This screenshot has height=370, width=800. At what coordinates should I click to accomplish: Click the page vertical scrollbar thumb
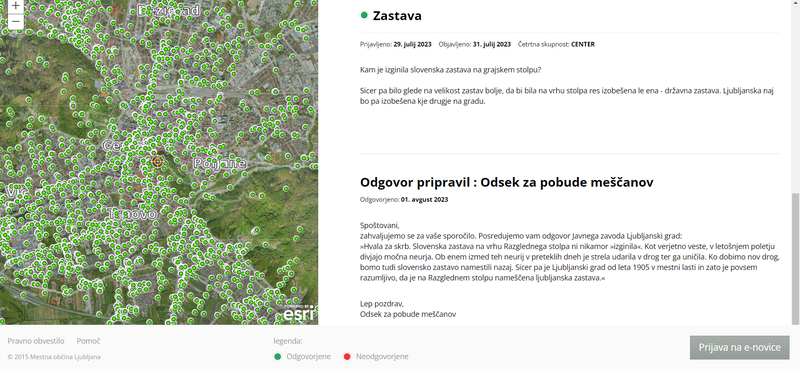[x=795, y=259]
